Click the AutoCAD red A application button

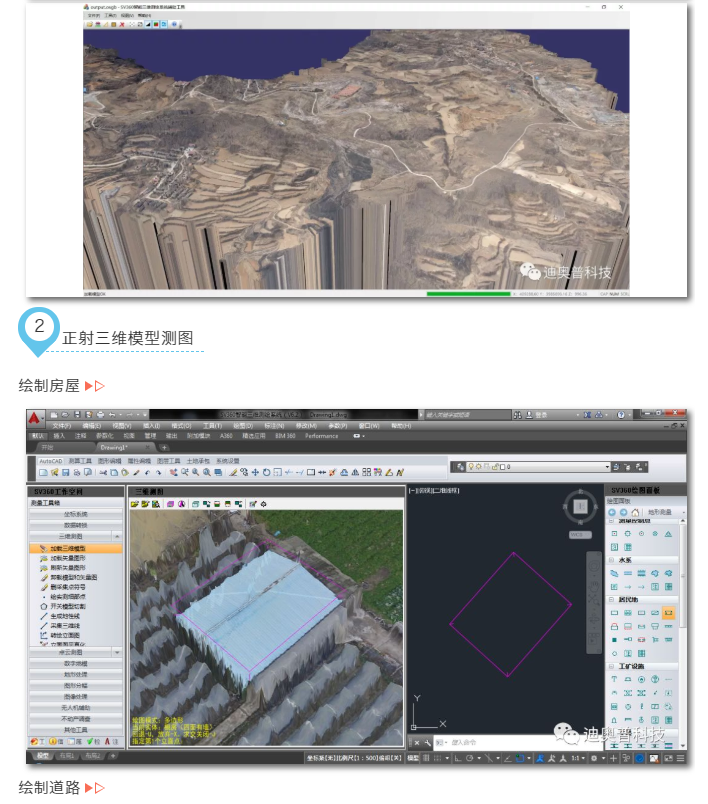coord(34,418)
